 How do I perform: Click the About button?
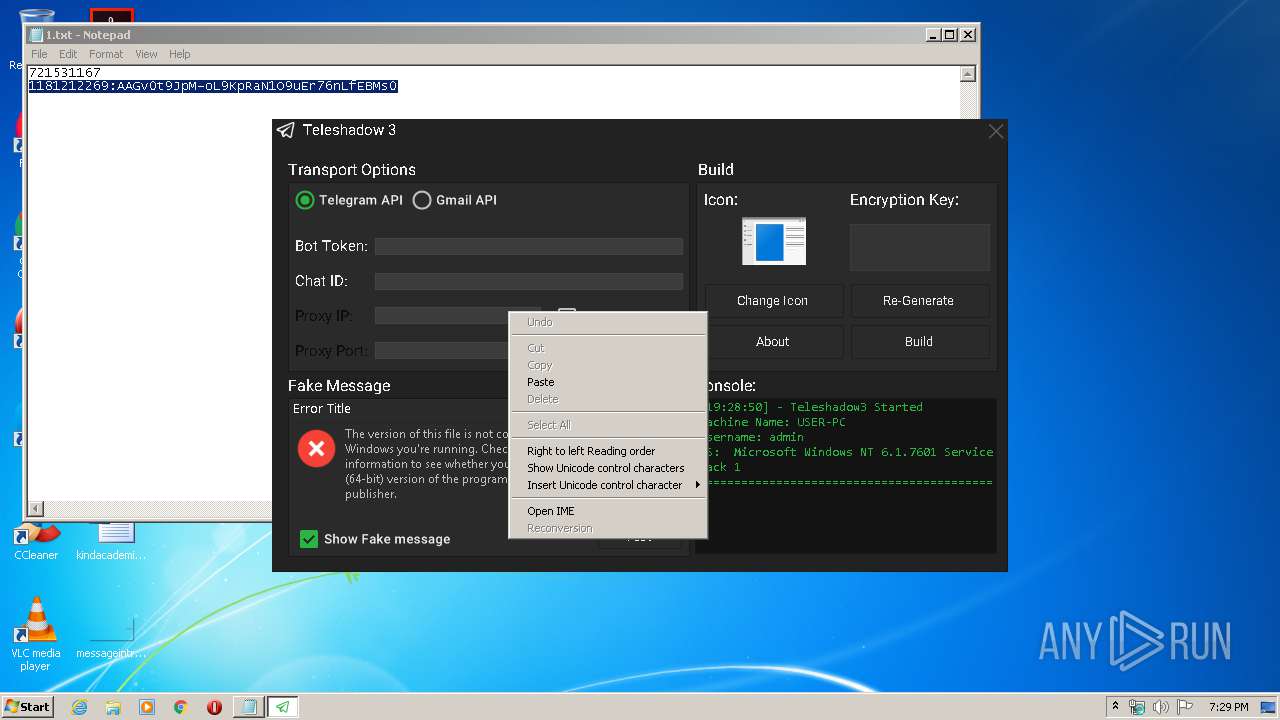773,342
